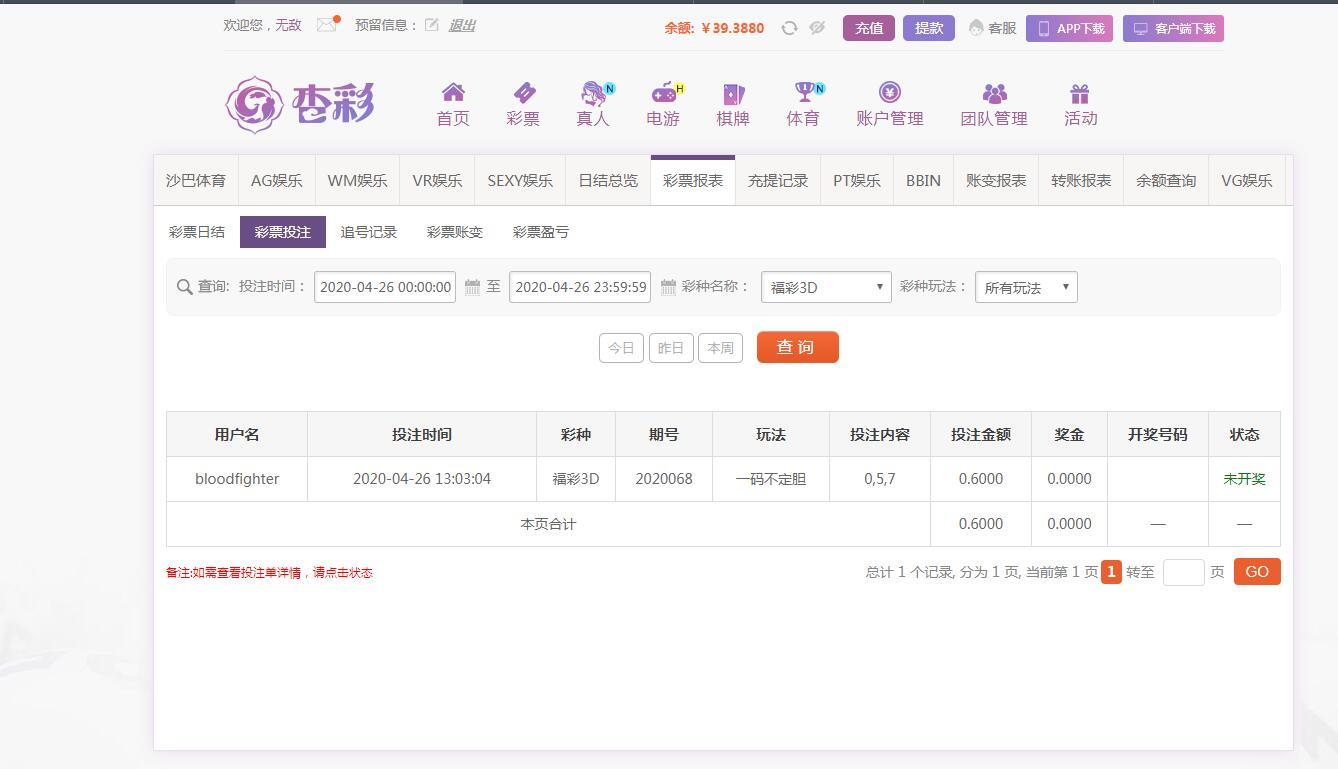
Task: Click the 查询 search button
Action: pyautogui.click(x=798, y=347)
